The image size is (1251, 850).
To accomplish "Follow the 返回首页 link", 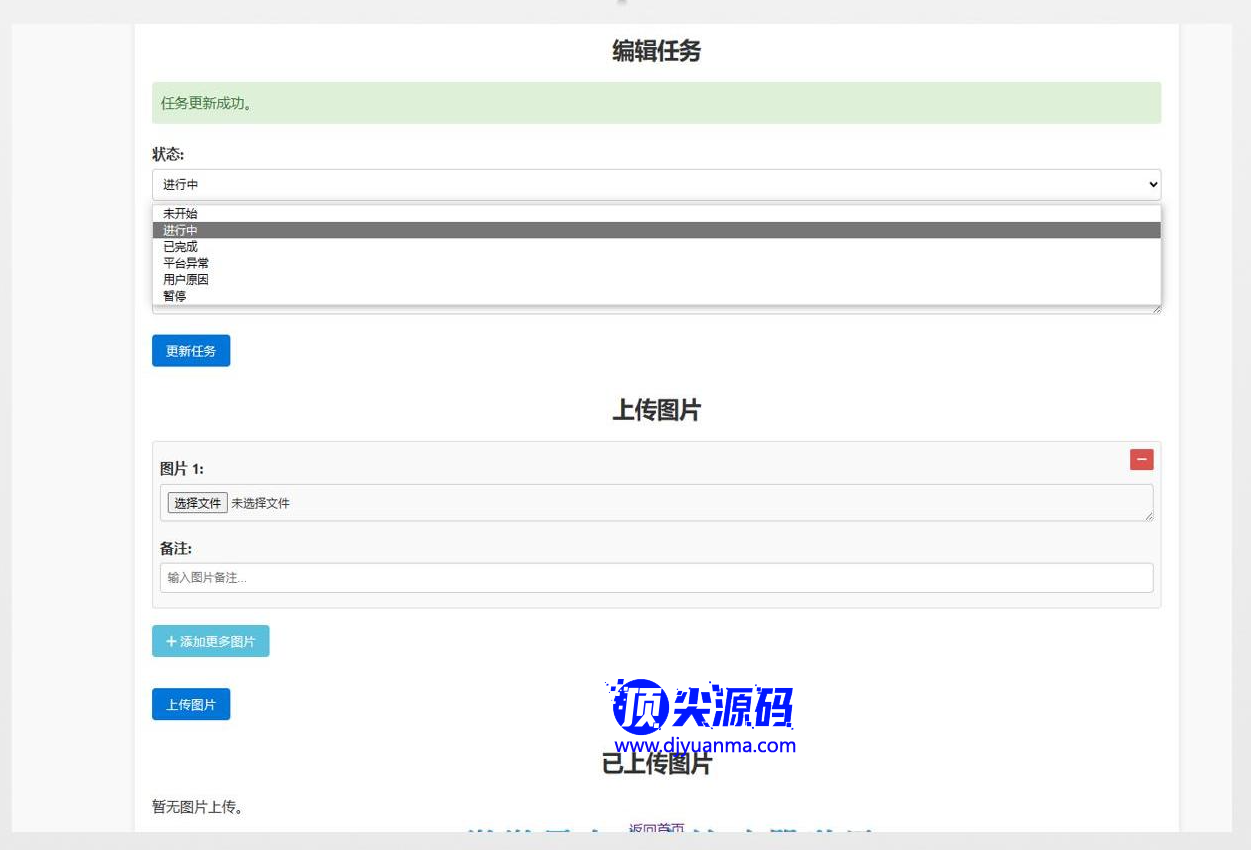I will point(656,829).
